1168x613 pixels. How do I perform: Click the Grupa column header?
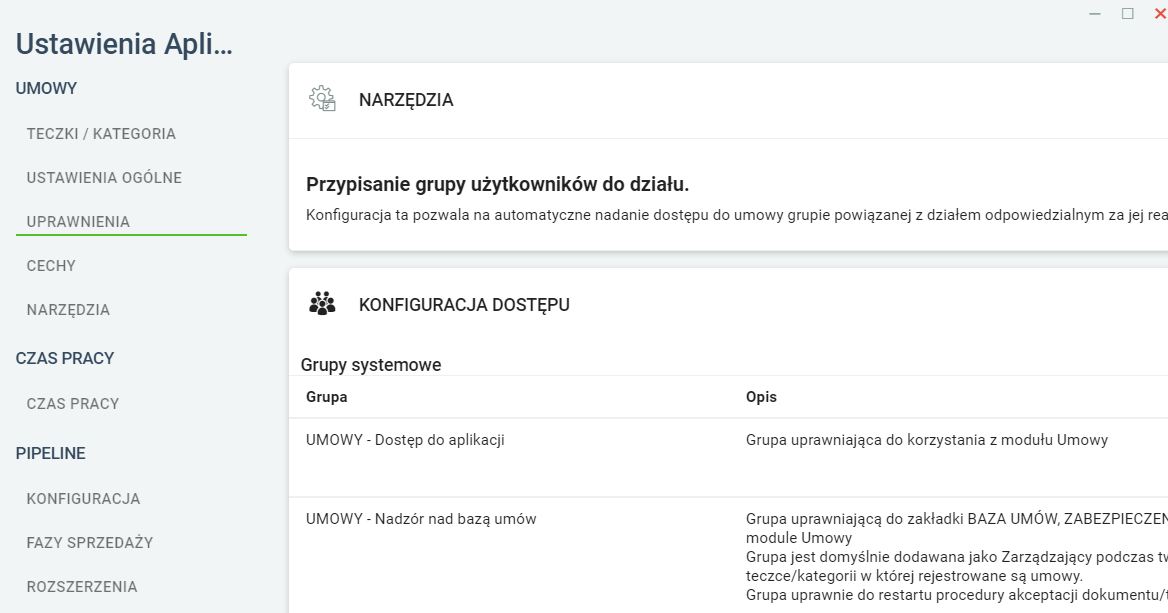(327, 397)
